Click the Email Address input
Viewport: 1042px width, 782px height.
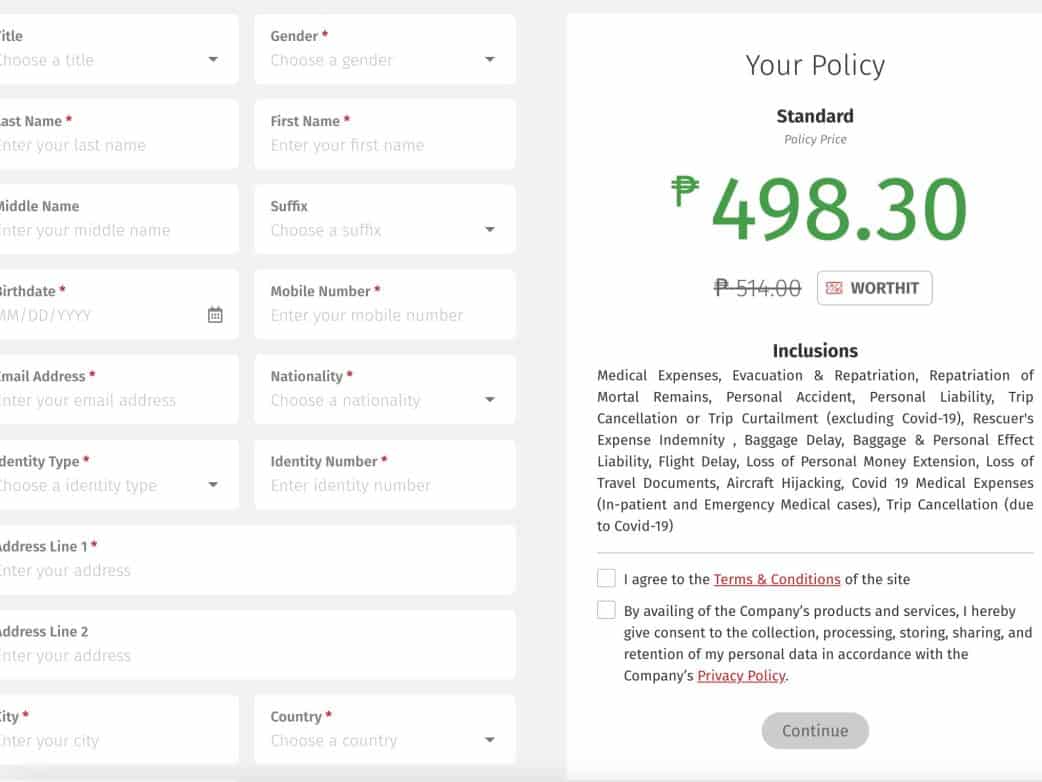pos(110,400)
